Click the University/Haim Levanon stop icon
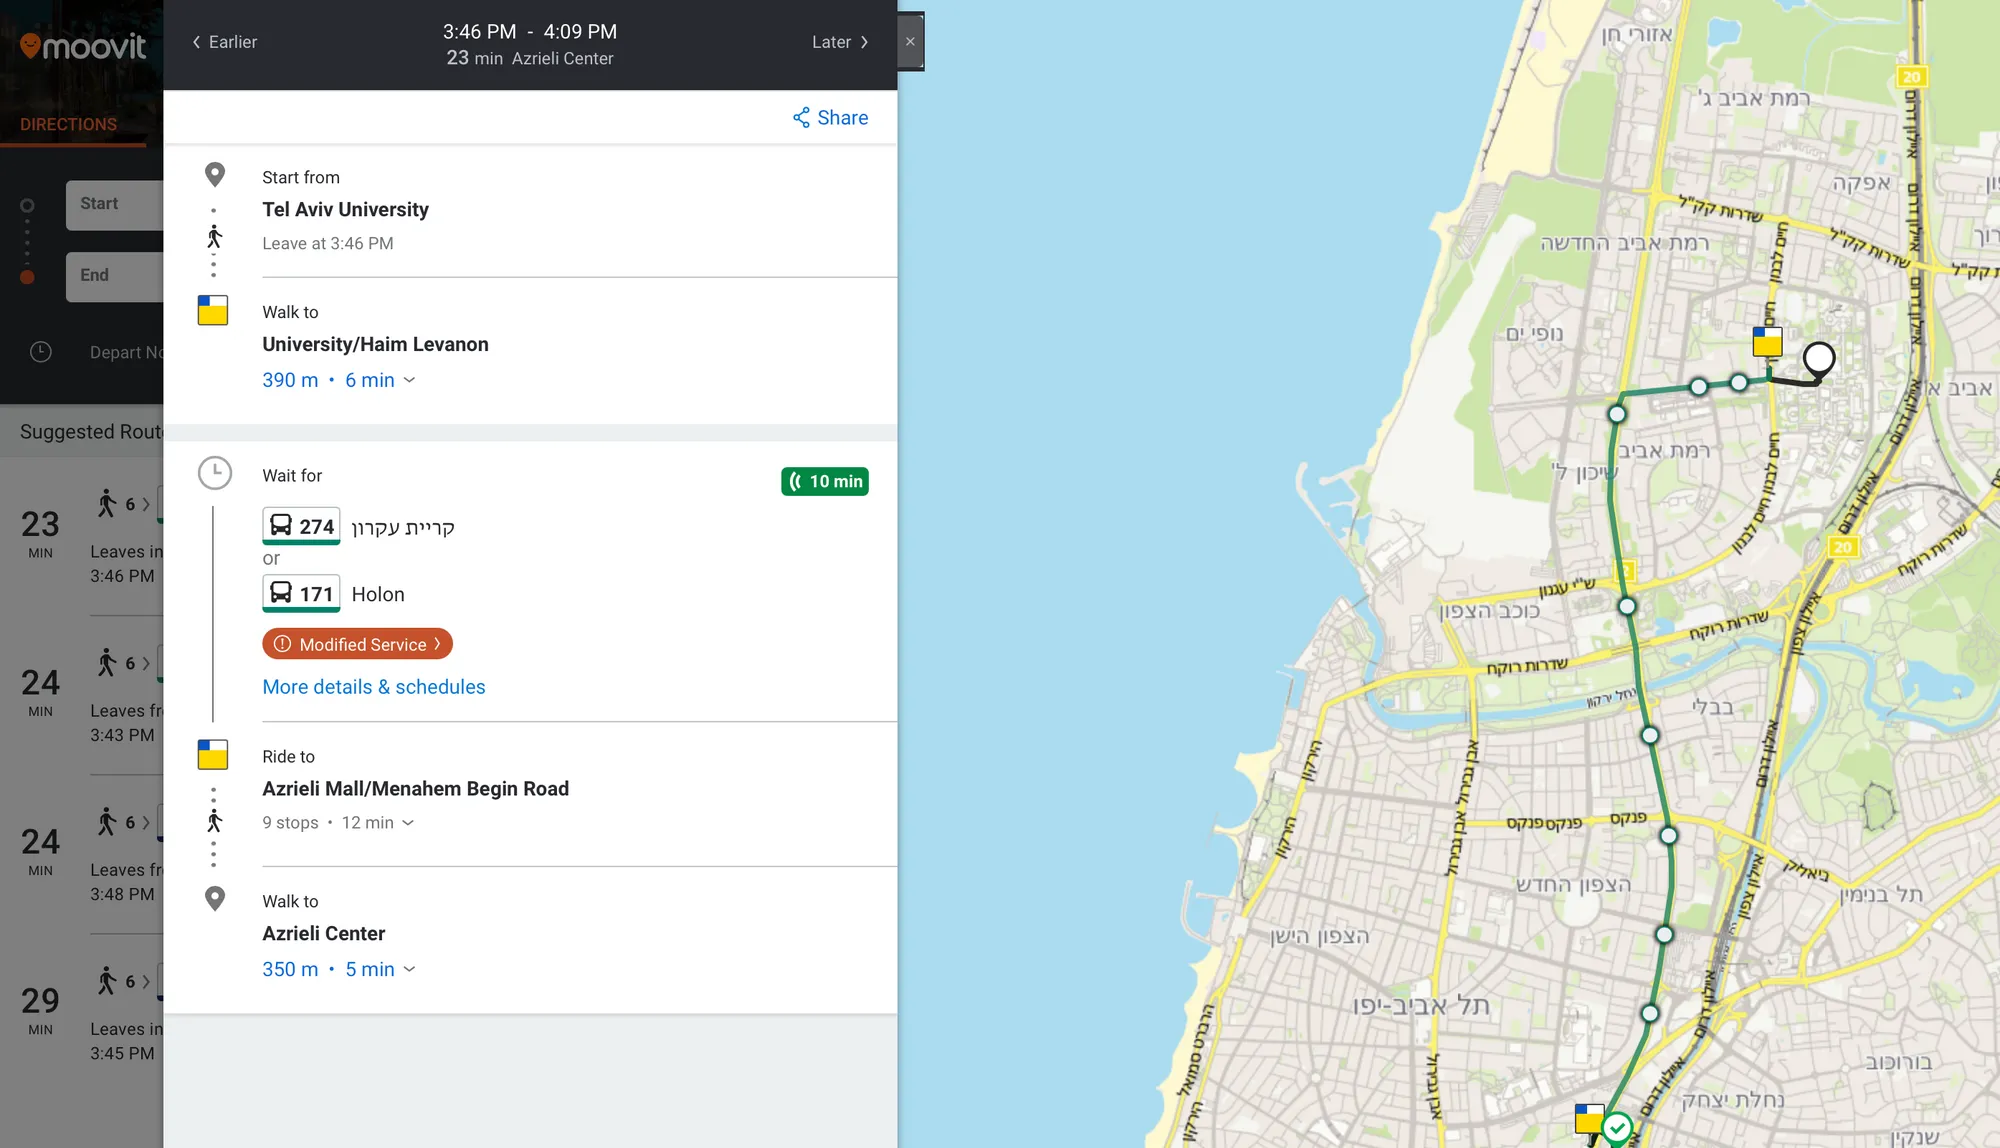Viewport: 2000px width, 1148px height. (x=213, y=310)
